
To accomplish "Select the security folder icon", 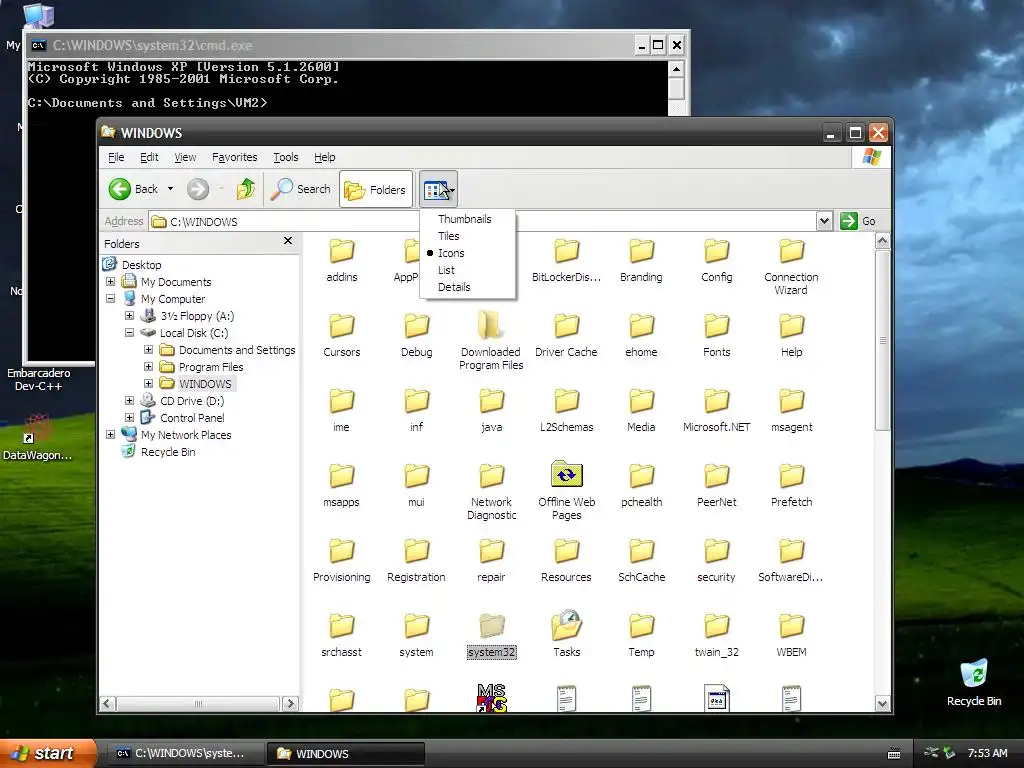I will (716, 552).
